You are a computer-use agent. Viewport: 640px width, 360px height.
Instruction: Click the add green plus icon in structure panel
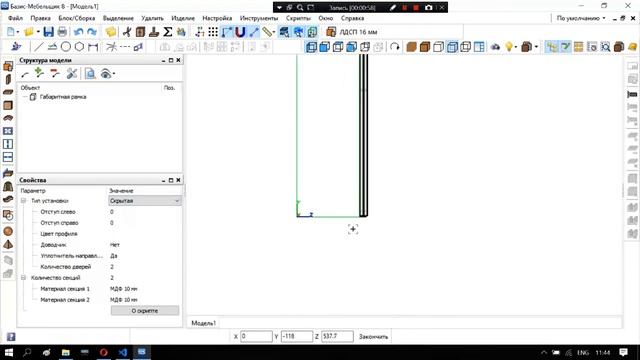(39, 73)
